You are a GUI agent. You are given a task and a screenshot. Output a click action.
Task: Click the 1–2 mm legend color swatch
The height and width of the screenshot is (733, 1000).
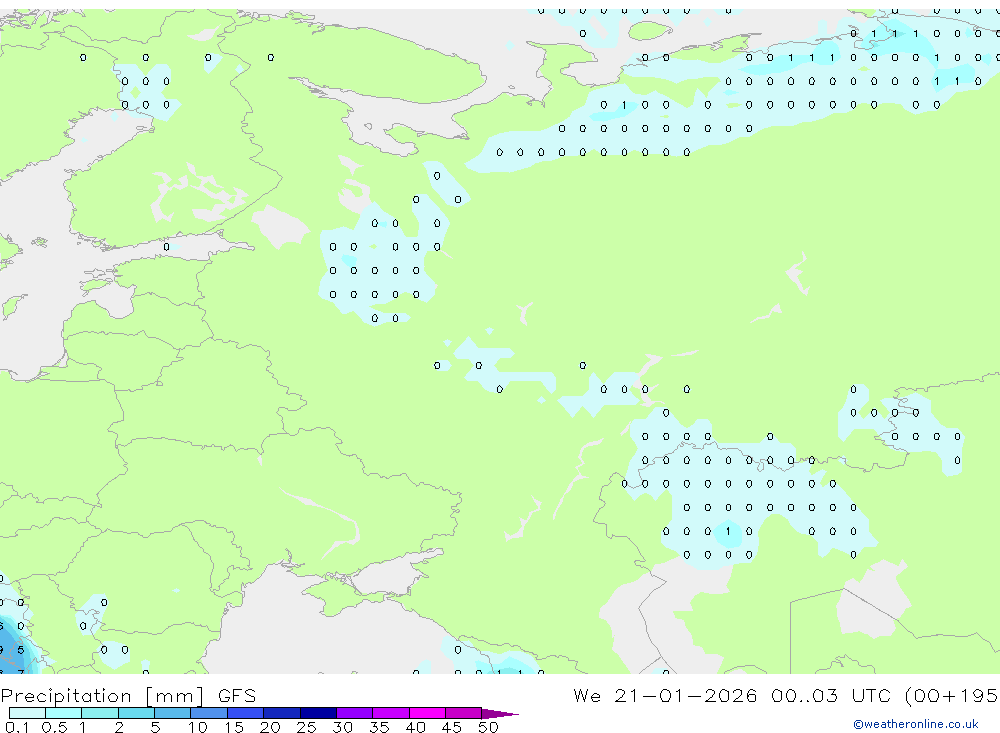tap(100, 713)
